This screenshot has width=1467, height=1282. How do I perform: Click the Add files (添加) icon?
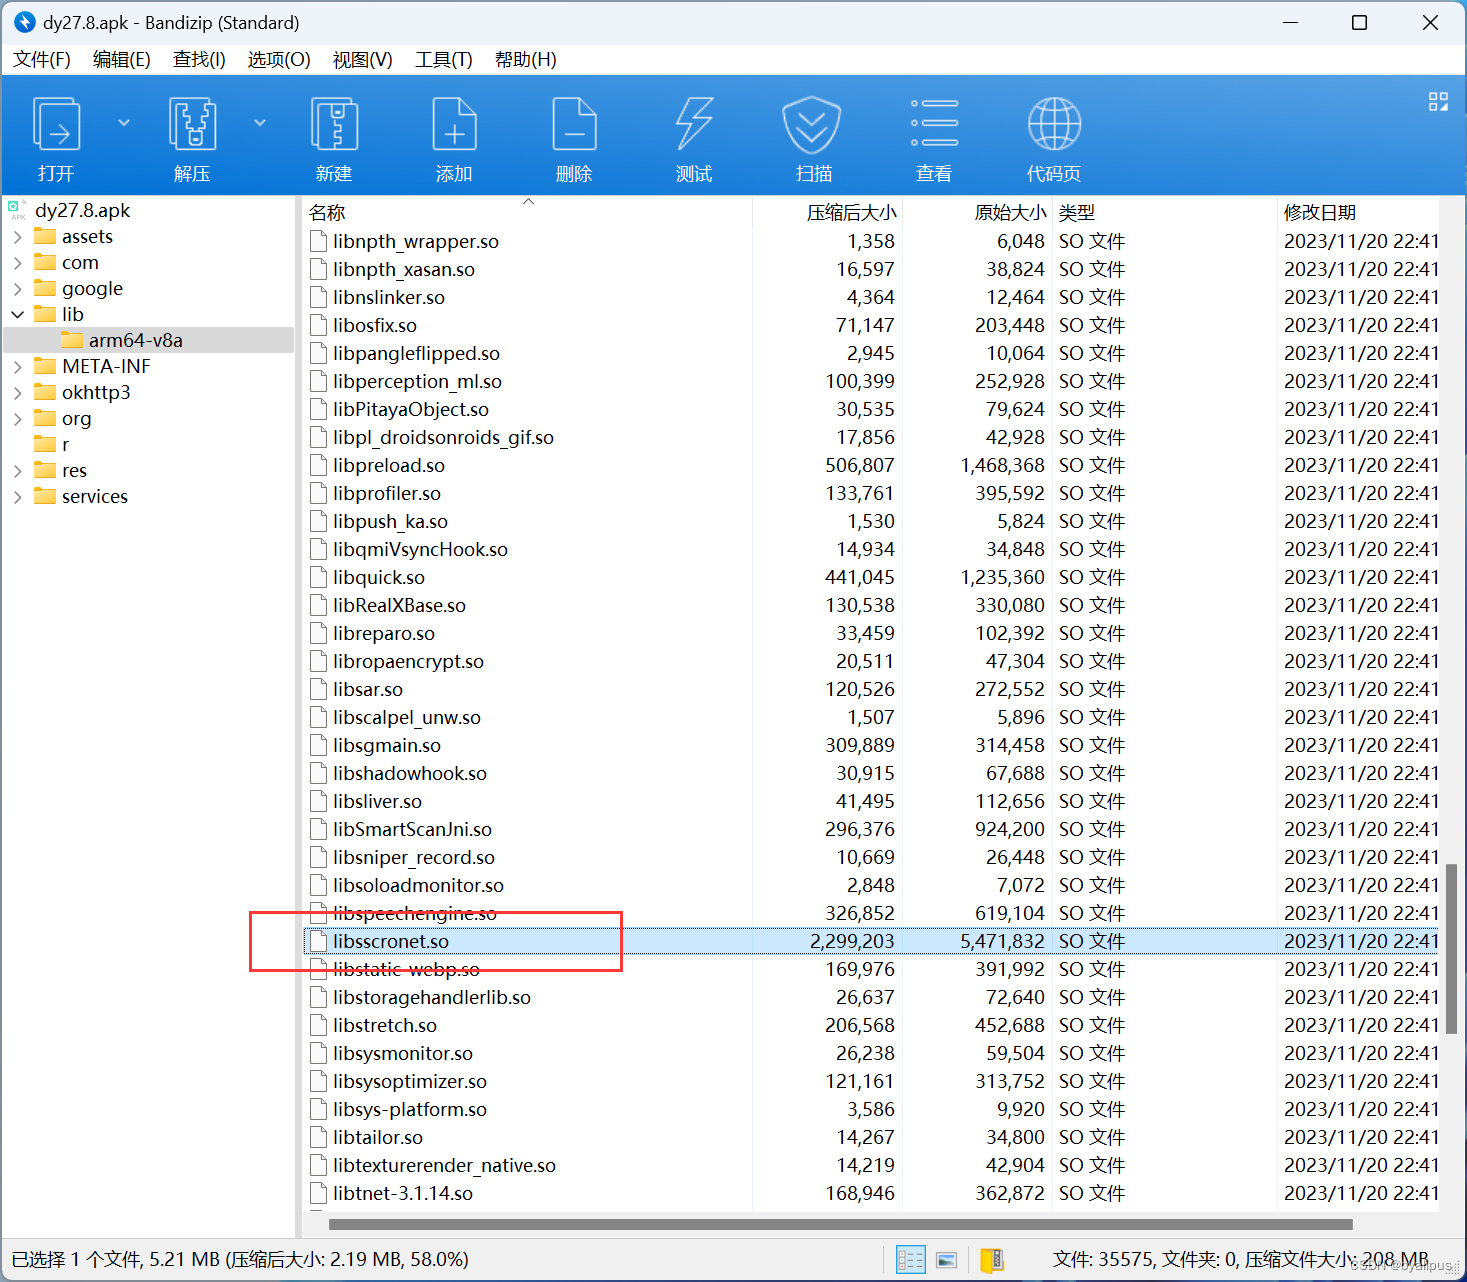(454, 125)
